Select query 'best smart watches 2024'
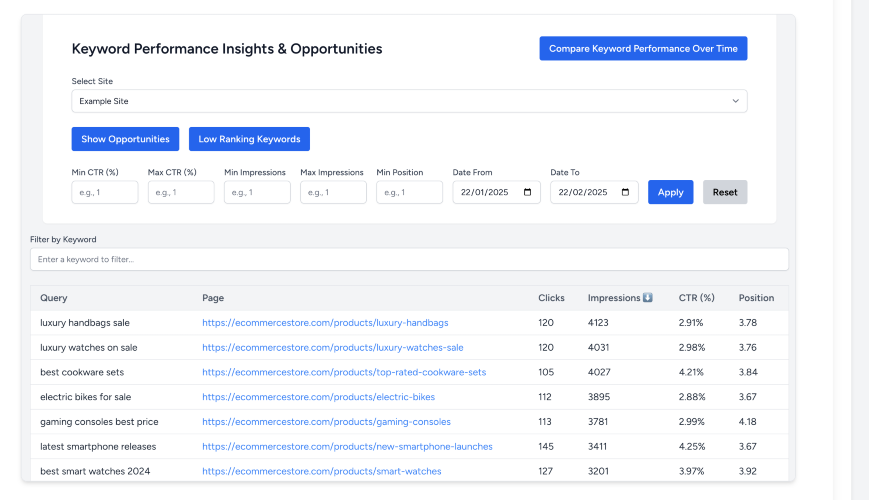The width and height of the screenshot is (869, 500). [x=95, y=471]
